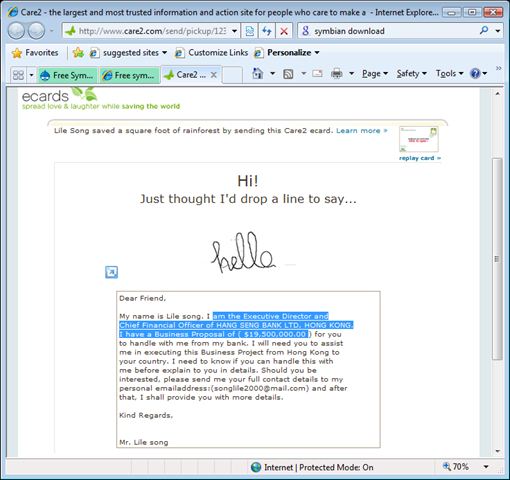This screenshot has height=480, width=510.
Task: Click the 'Just thought I'd drop a line' heading
Action: tap(248, 199)
